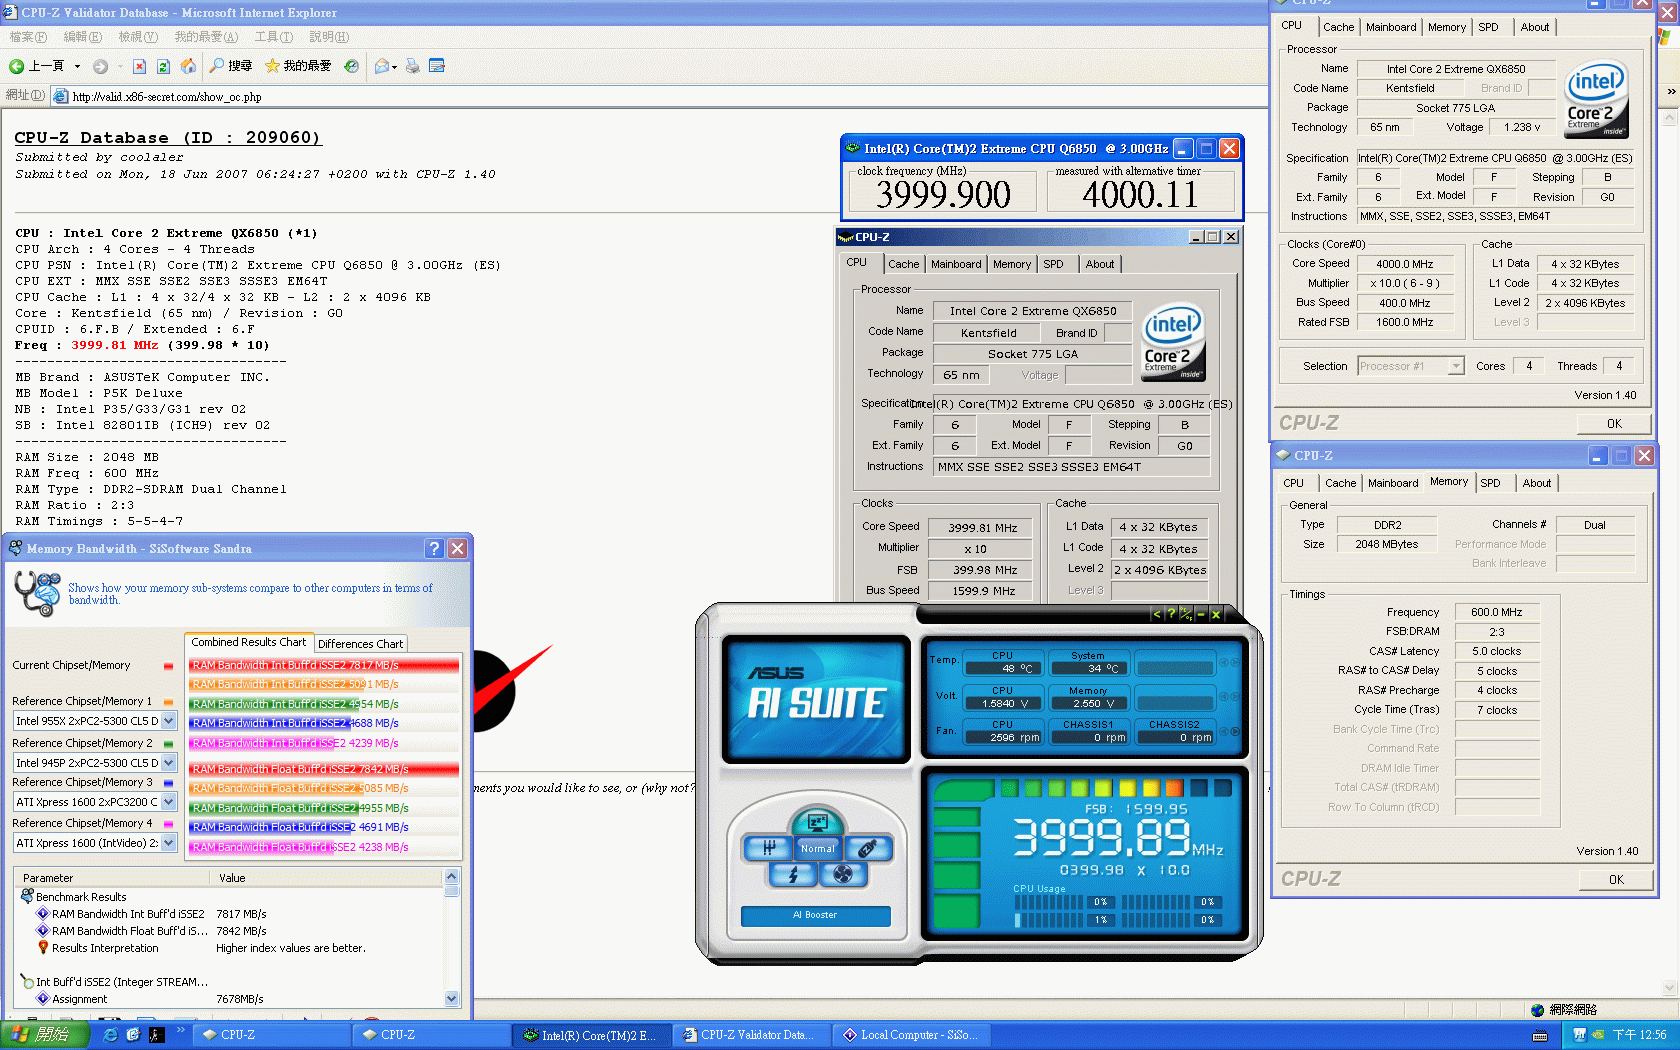Open IE Favorites menu (我的最愛)
This screenshot has height=1050, width=1680.
[x=206, y=37]
